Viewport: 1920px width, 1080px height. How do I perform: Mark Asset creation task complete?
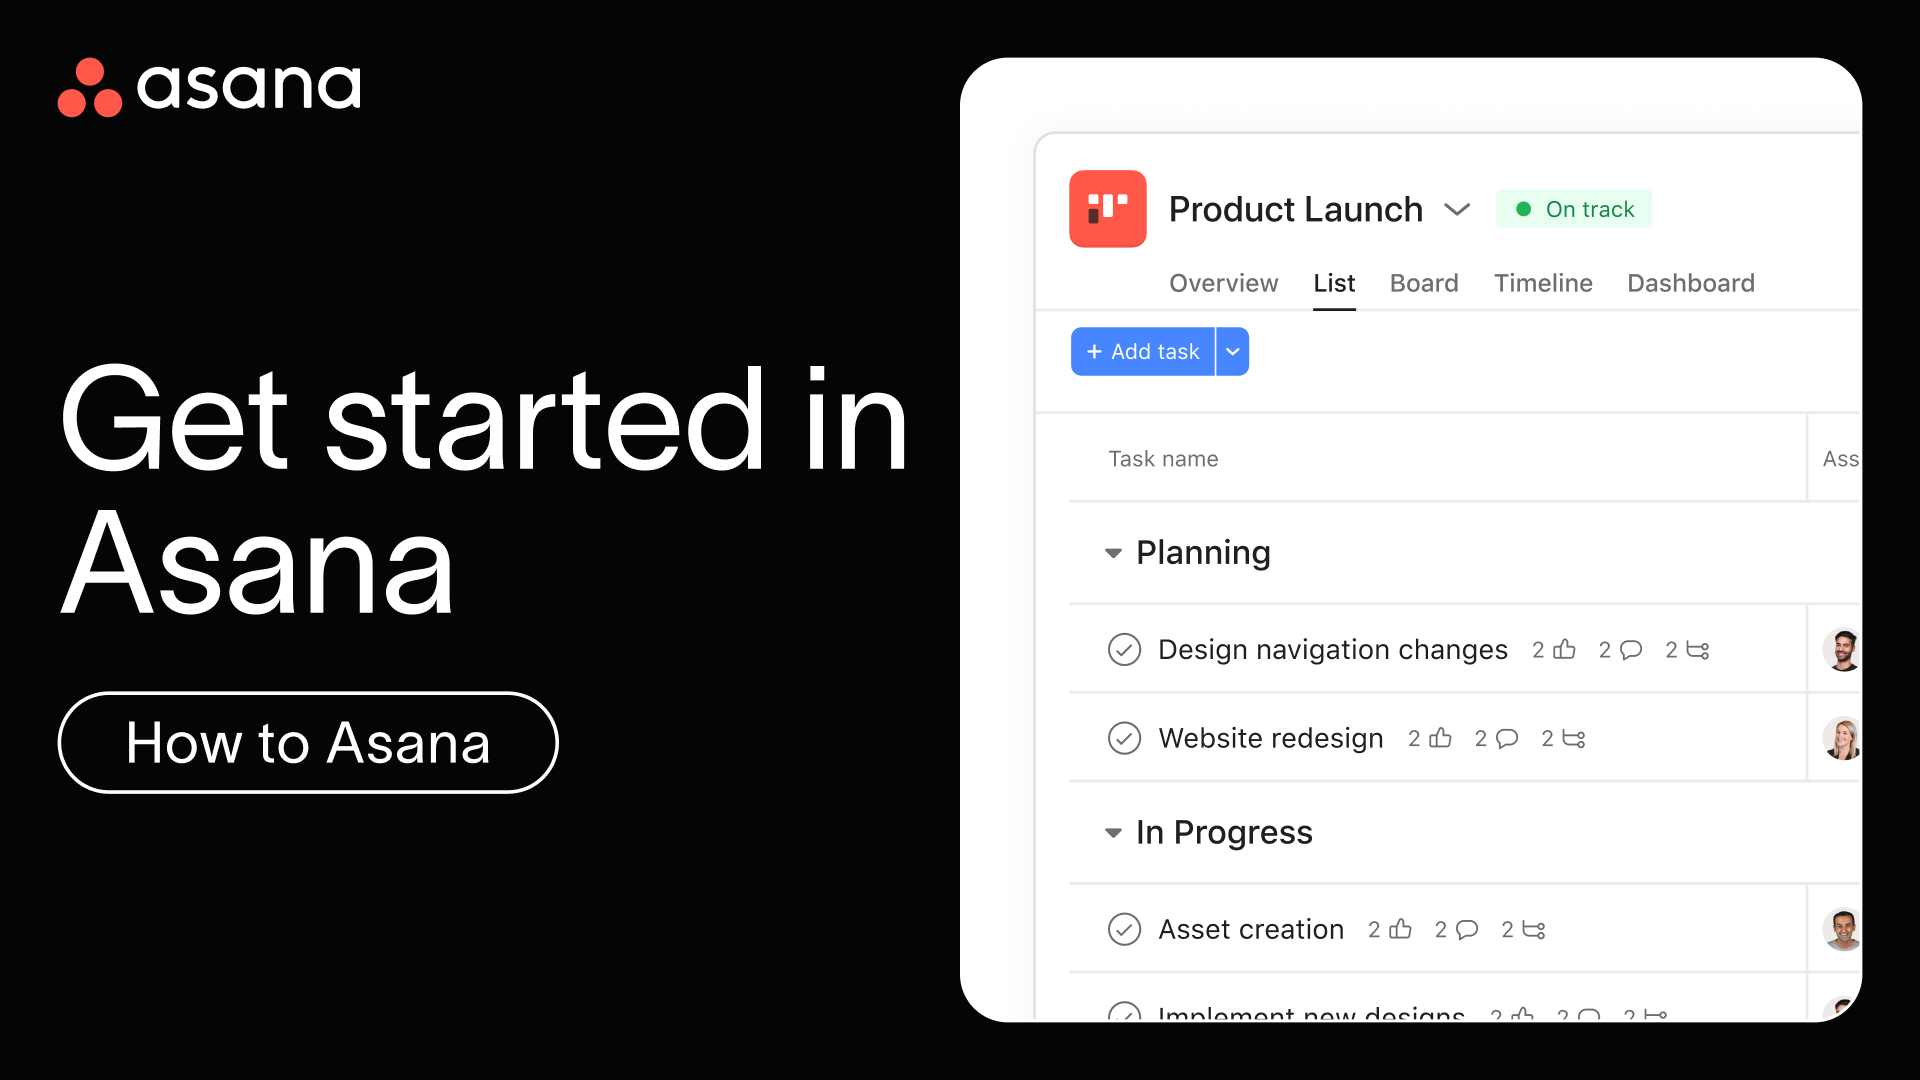[x=1124, y=929]
